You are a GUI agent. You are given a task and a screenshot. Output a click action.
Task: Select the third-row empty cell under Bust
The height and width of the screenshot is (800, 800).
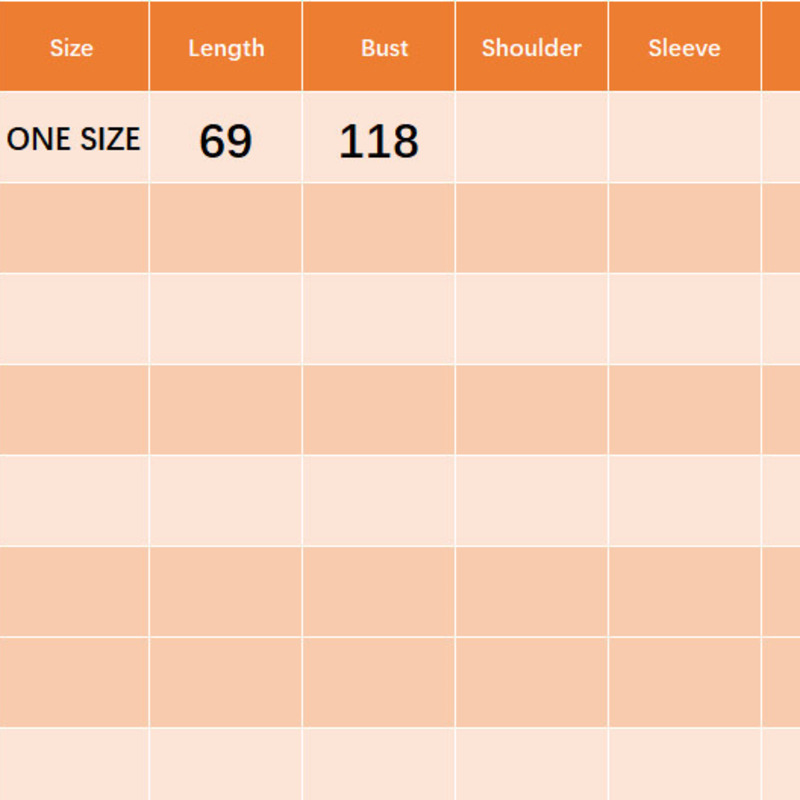379,319
